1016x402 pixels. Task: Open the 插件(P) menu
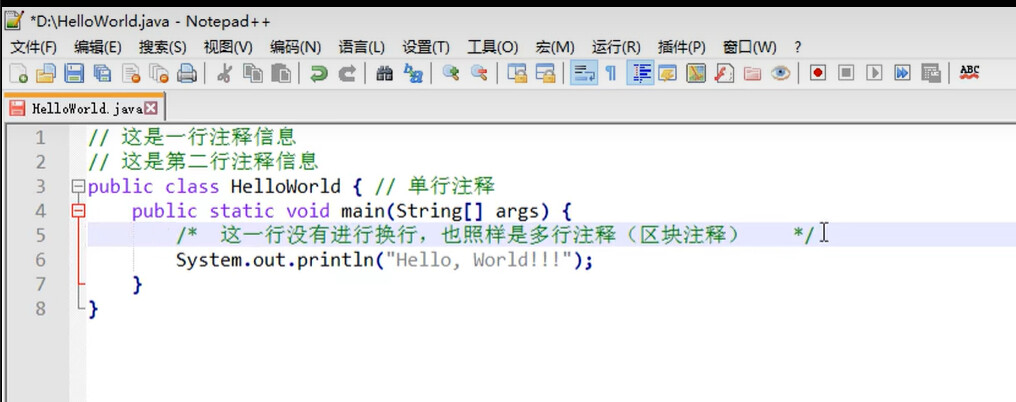coord(682,47)
